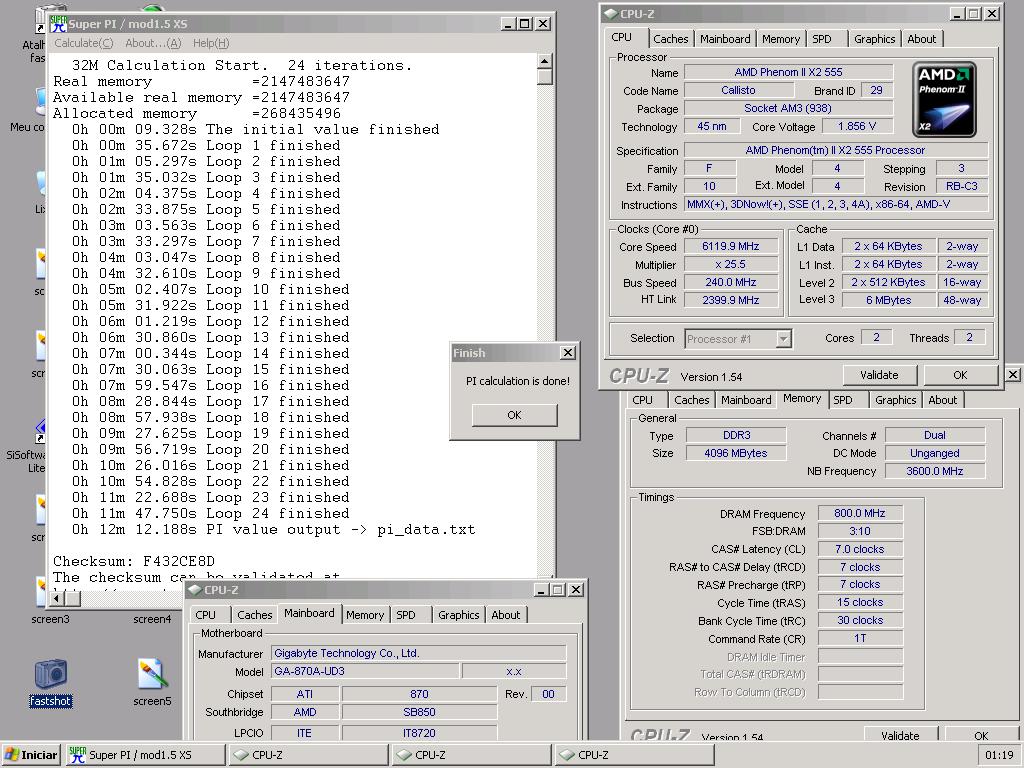
Task: Click the Iniciar start button
Action: 31,755
